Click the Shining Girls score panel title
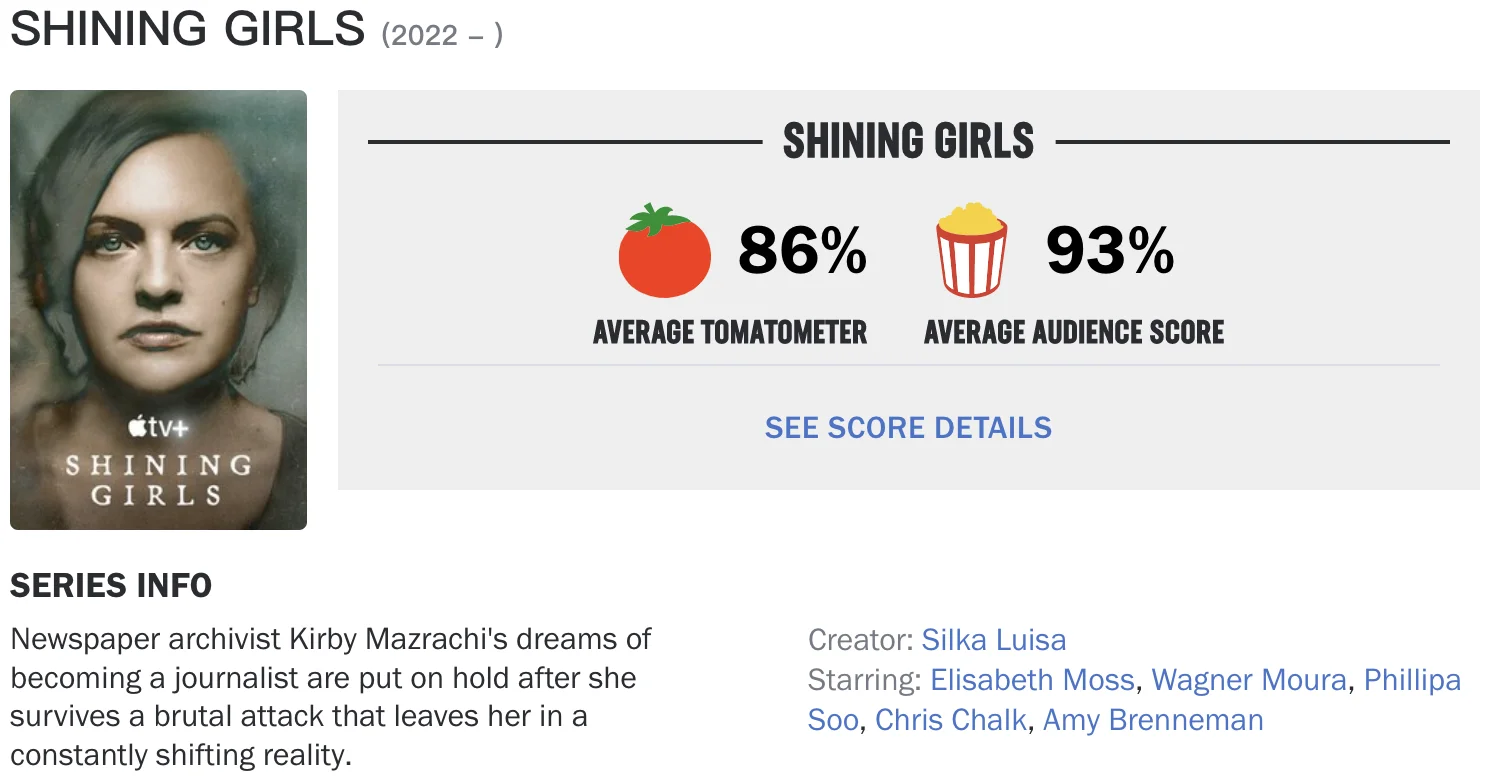 click(x=908, y=142)
